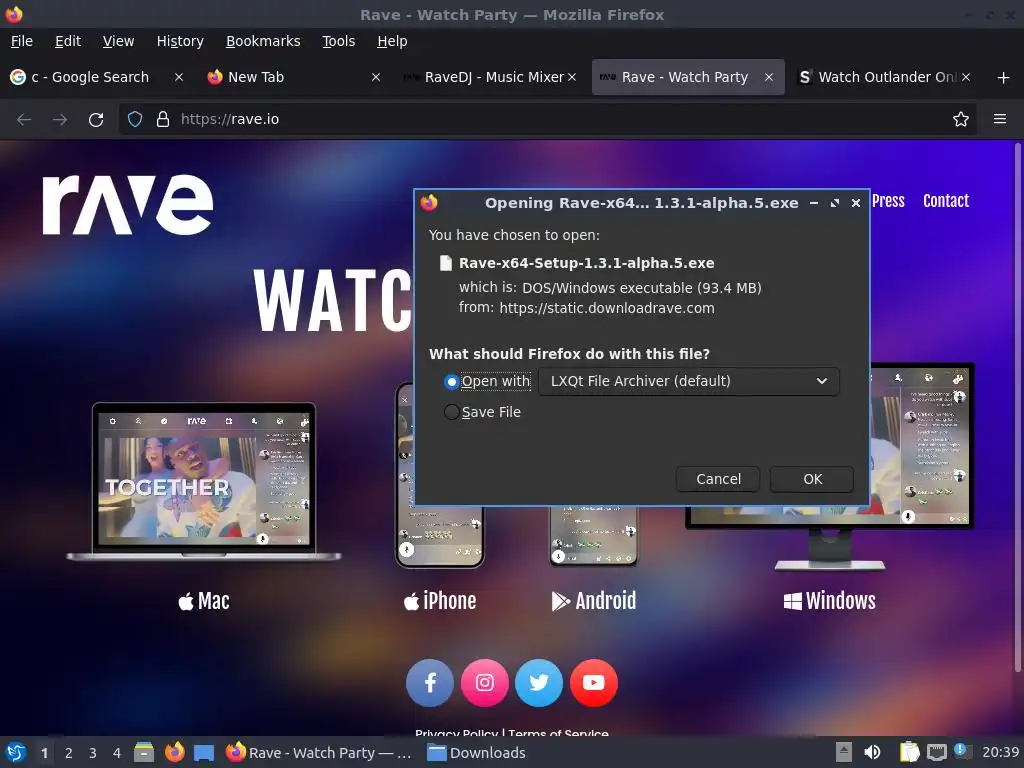Click the Firefox back arrow
Viewport: 1024px width, 768px height.
[x=24, y=120]
